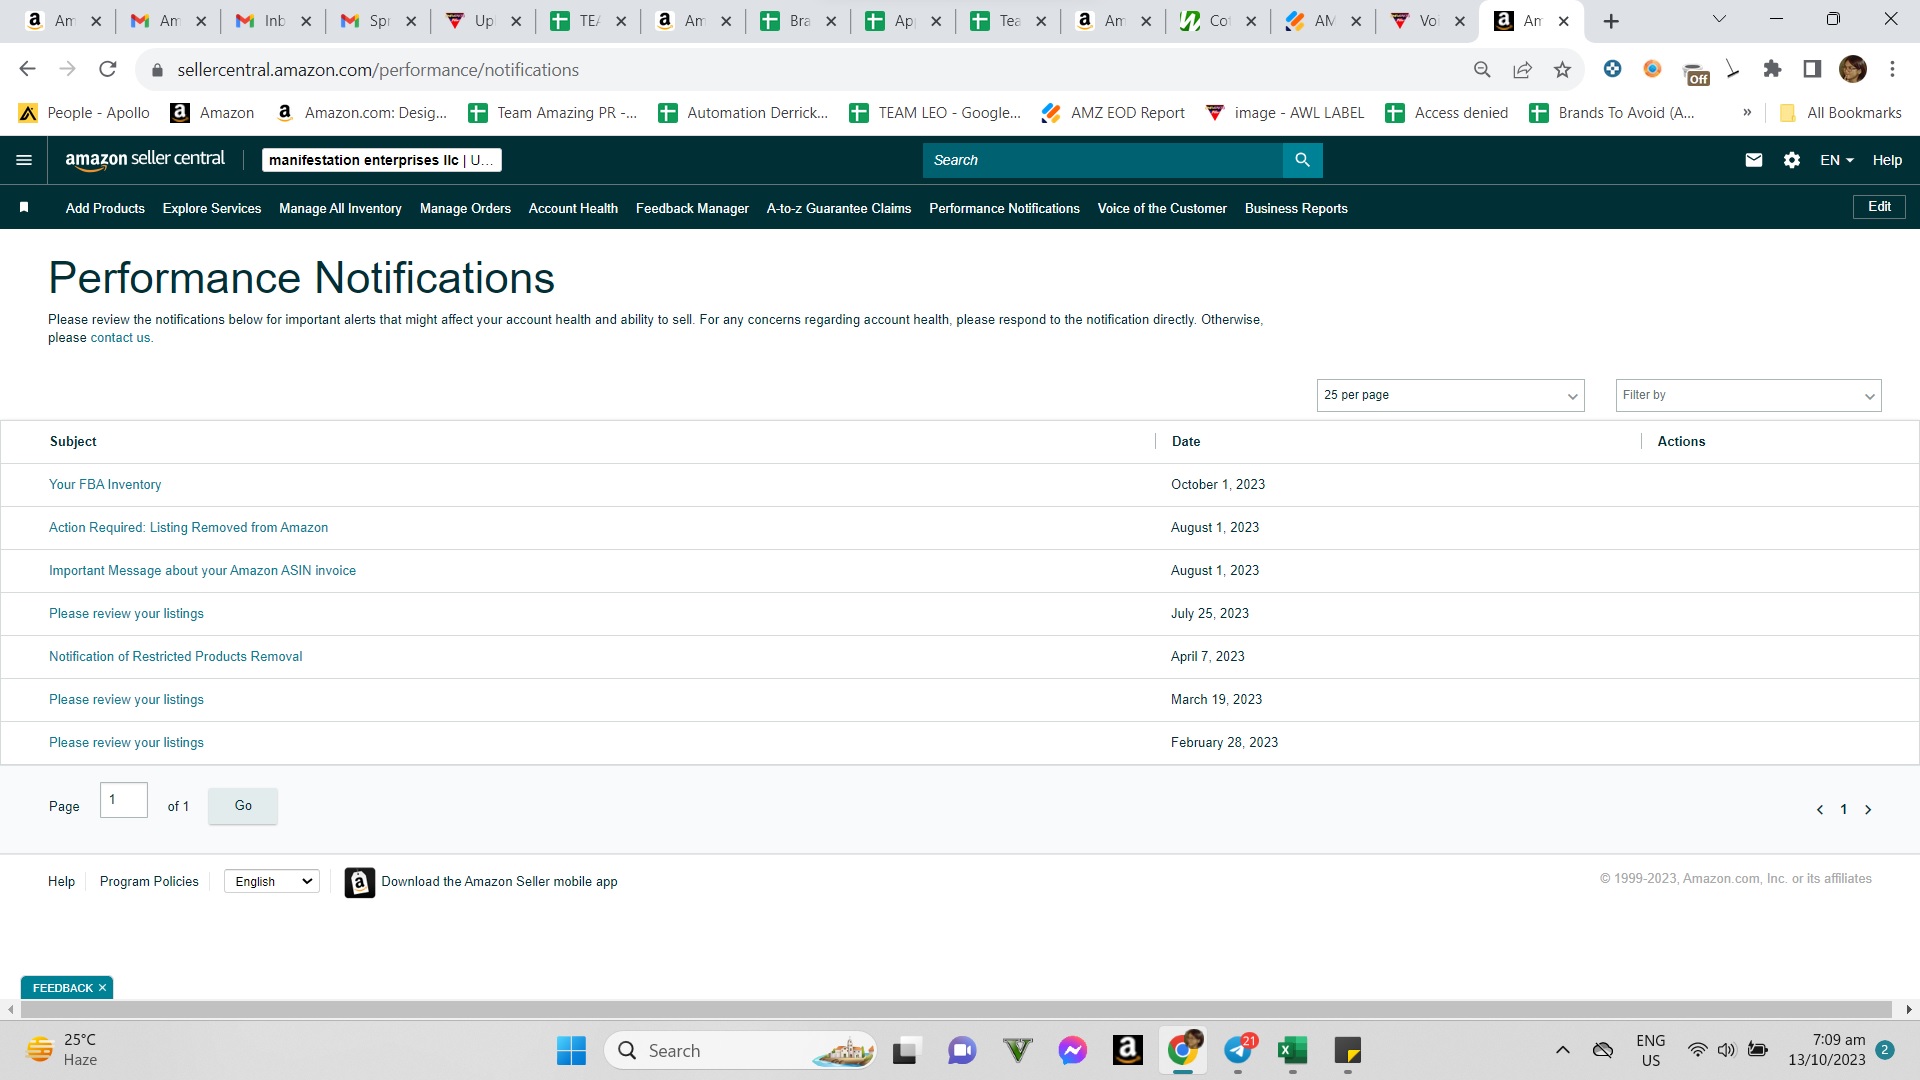Click the horizontal scrollbar at page bottom
This screenshot has width=1920, height=1080.
click(x=955, y=1010)
